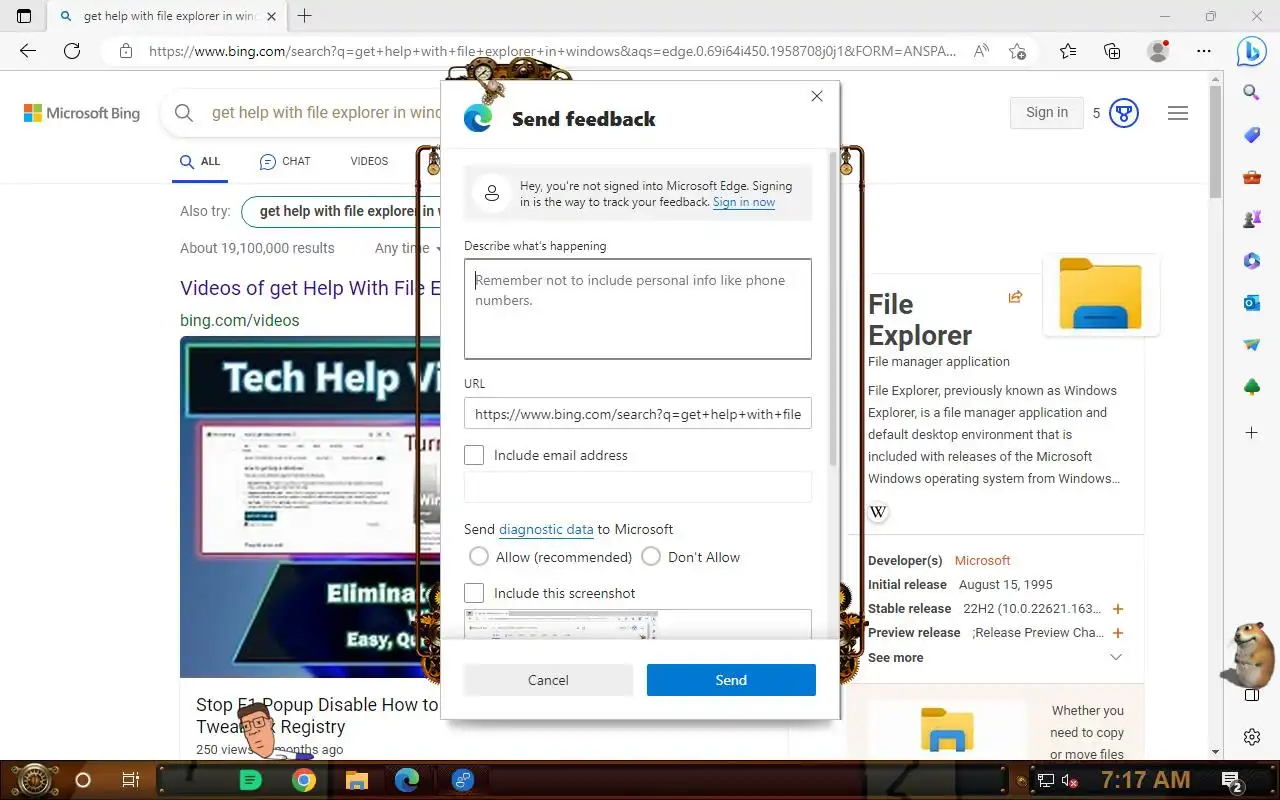Click the sidebar Search magnifier icon
This screenshot has width=1280, height=800.
point(1251,92)
